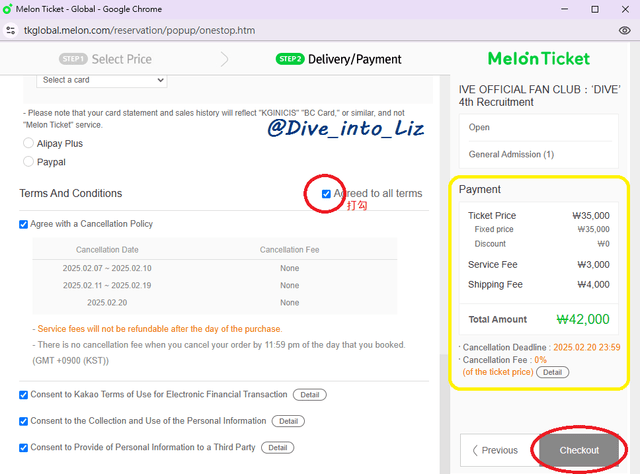The height and width of the screenshot is (474, 640).
Task: Toggle Consent to Kakao Terms of Use checkbox
Action: [25, 395]
